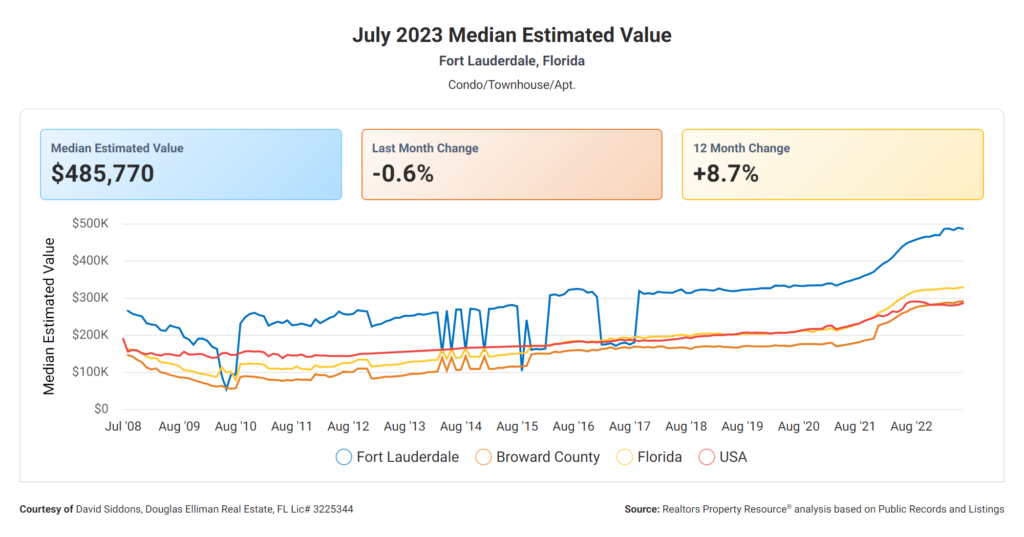Toggle the USA legend circle
This screenshot has height=537, width=1024.
click(x=707, y=457)
